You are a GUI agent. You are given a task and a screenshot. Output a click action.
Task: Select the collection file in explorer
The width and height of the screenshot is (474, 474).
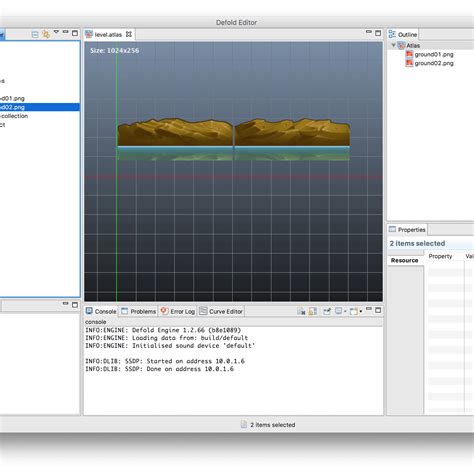(14, 116)
